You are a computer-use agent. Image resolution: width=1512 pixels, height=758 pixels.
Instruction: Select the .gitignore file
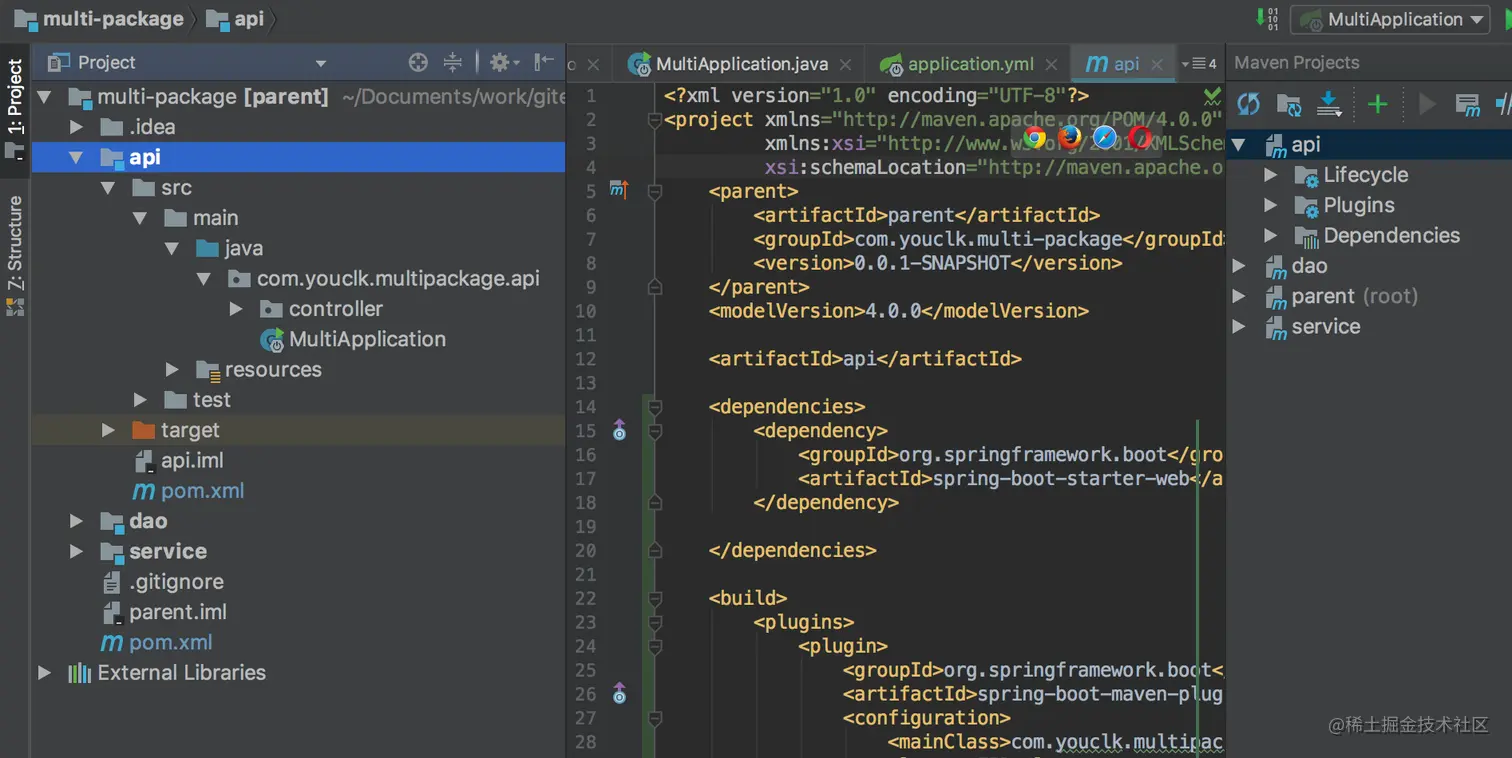163,582
